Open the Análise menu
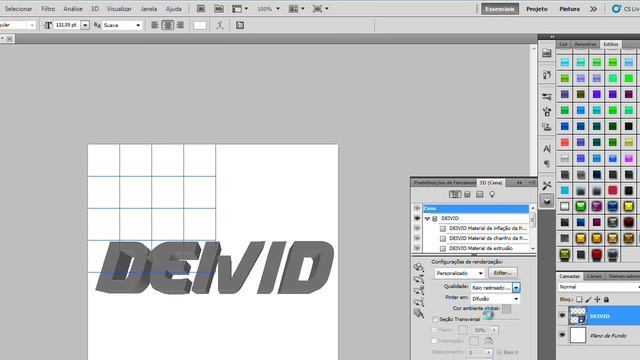 coord(73,9)
